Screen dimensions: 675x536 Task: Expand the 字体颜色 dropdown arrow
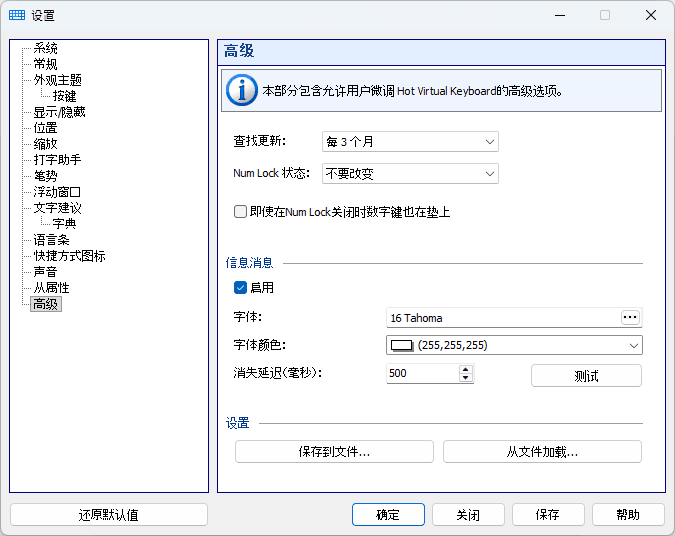click(x=633, y=345)
